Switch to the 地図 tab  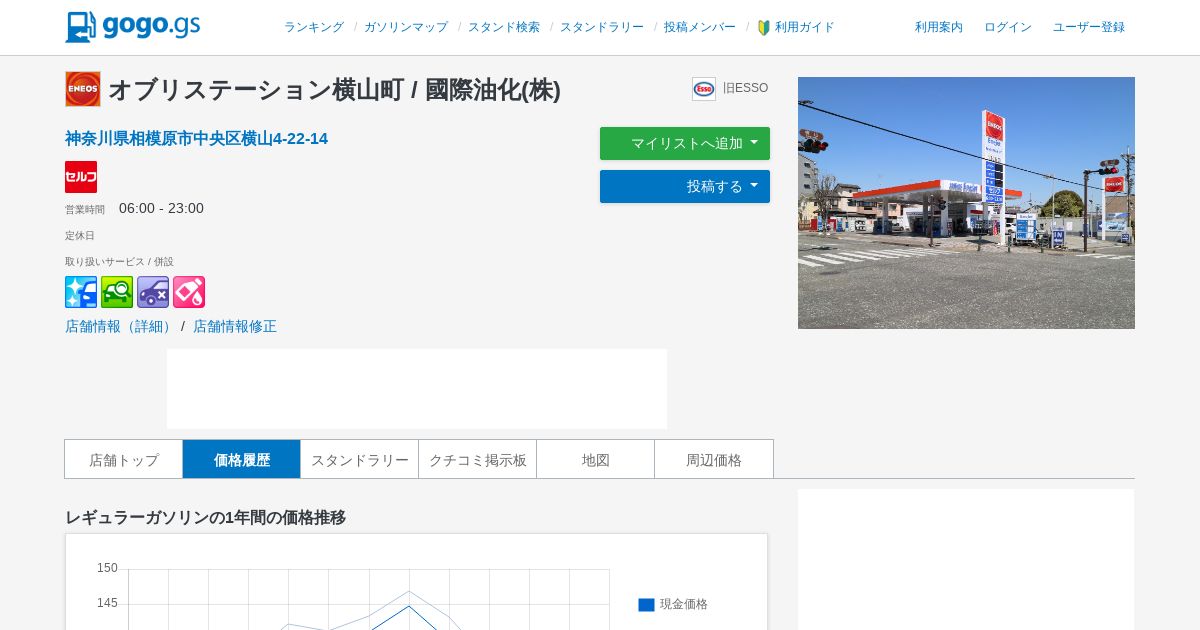point(596,459)
